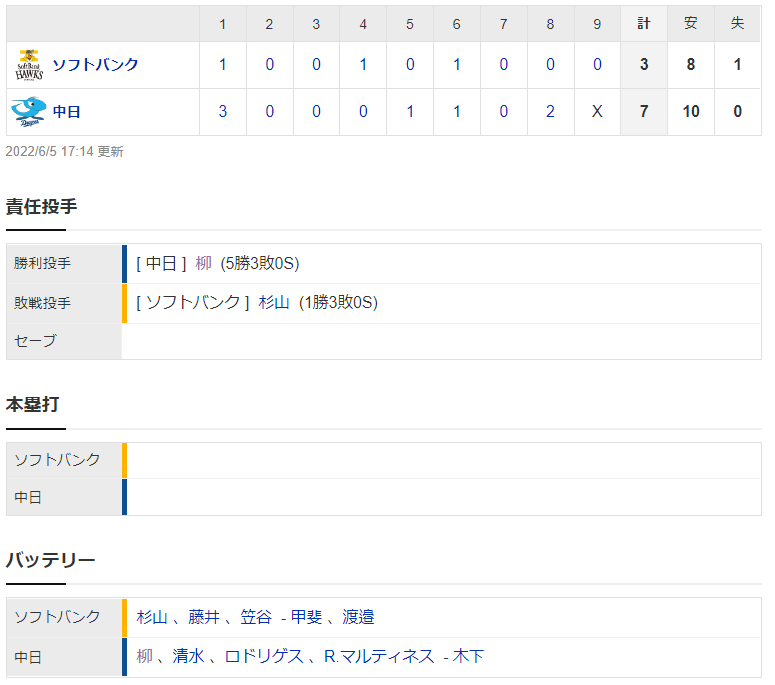Open the 中日 team link in scoreboard
This screenshot has width=775, height=685.
(x=67, y=112)
